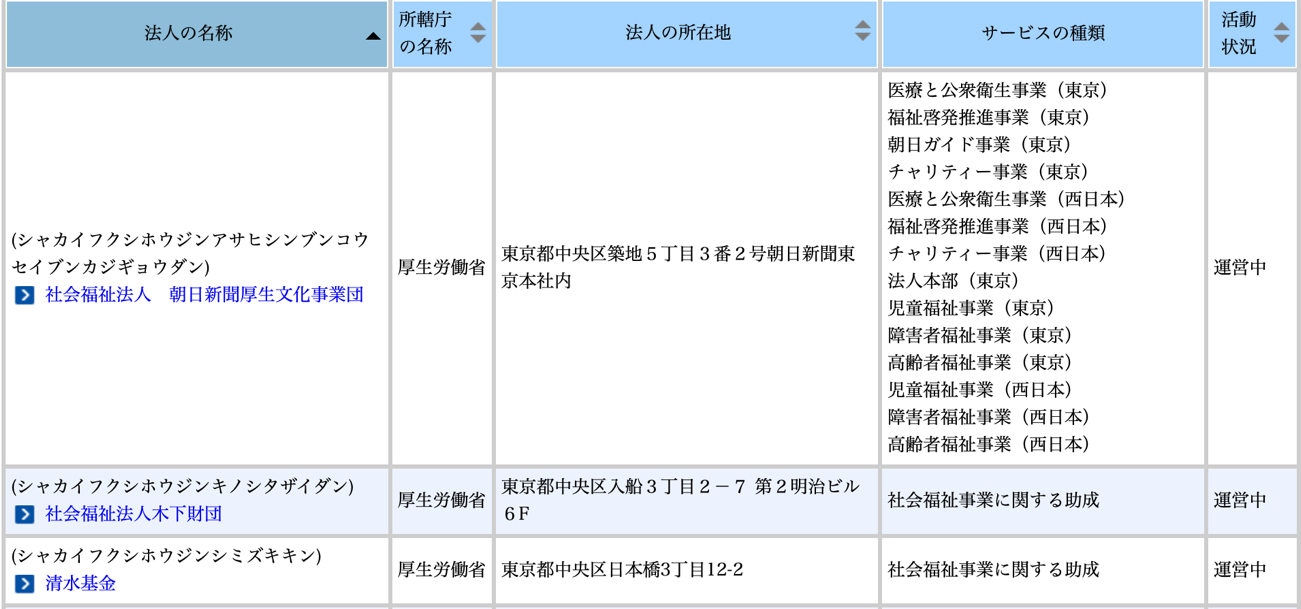Open 社会福祉法人 朝日新聞厚生文化事業団 link

click(x=204, y=295)
